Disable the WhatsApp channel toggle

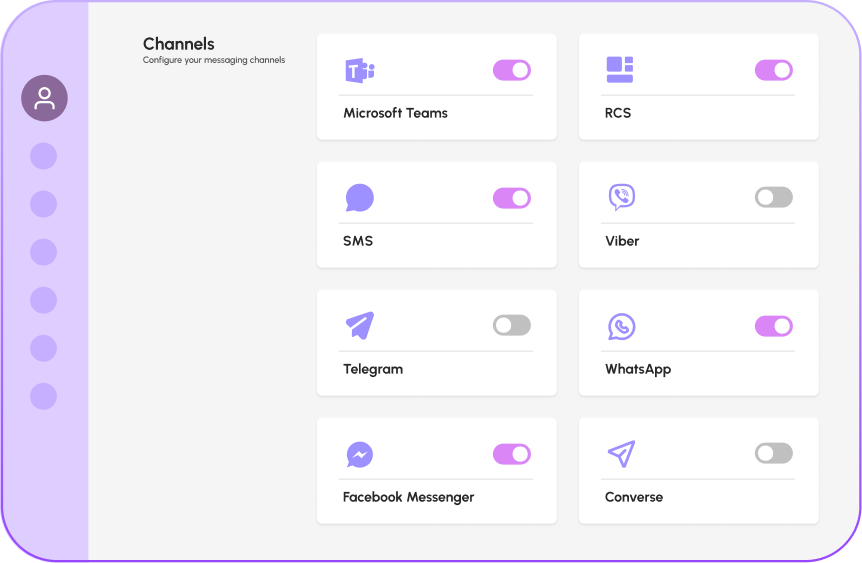point(773,326)
